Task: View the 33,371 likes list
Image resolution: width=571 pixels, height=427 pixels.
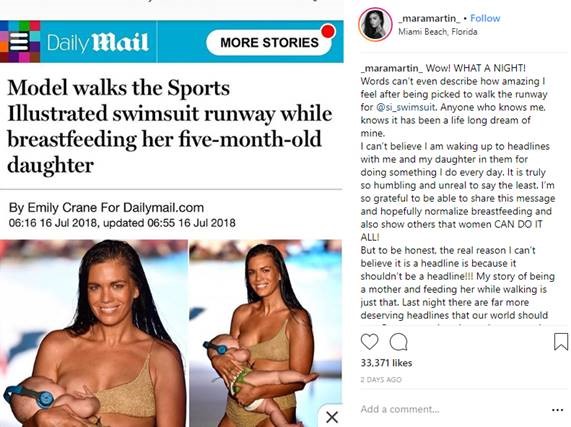Action: pos(386,363)
